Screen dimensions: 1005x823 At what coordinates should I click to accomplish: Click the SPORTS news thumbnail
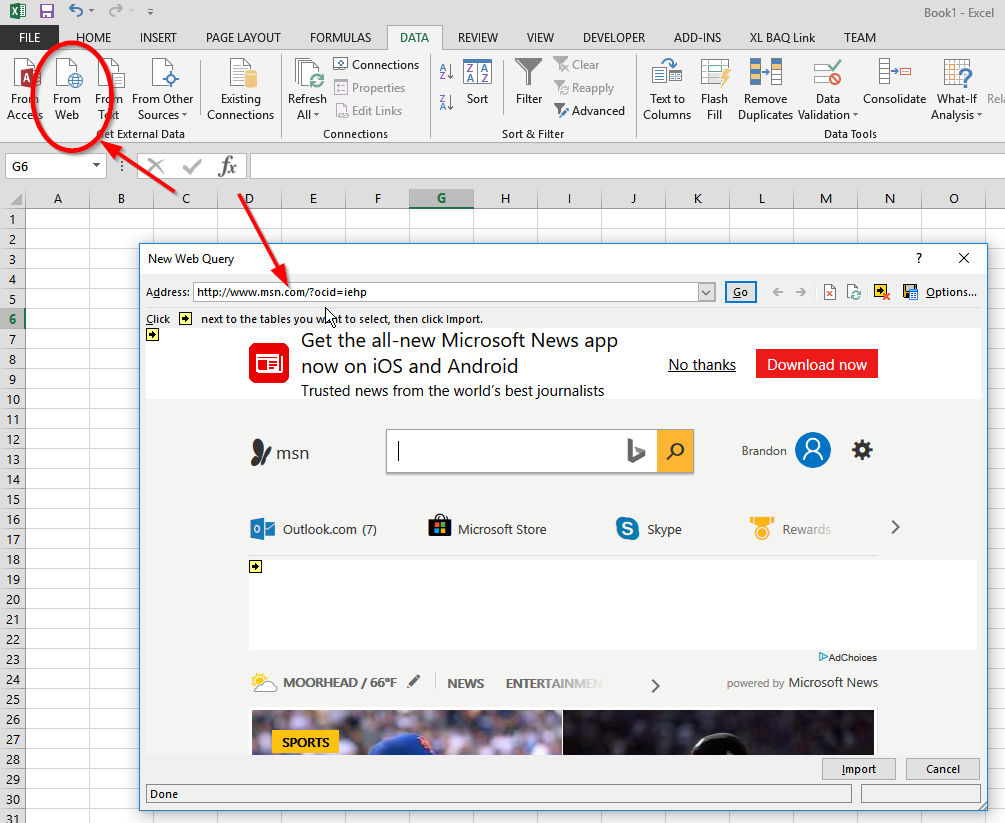(x=406, y=732)
